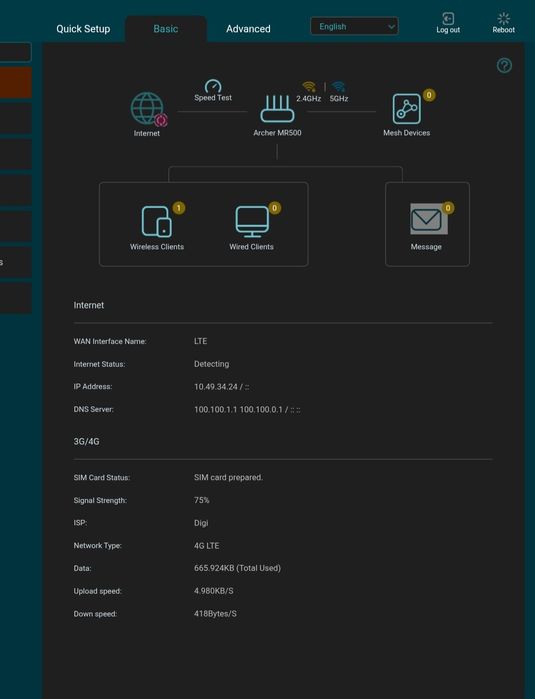Open the Message envelope icon
Viewport: 535px width, 699px height.
(x=426, y=219)
